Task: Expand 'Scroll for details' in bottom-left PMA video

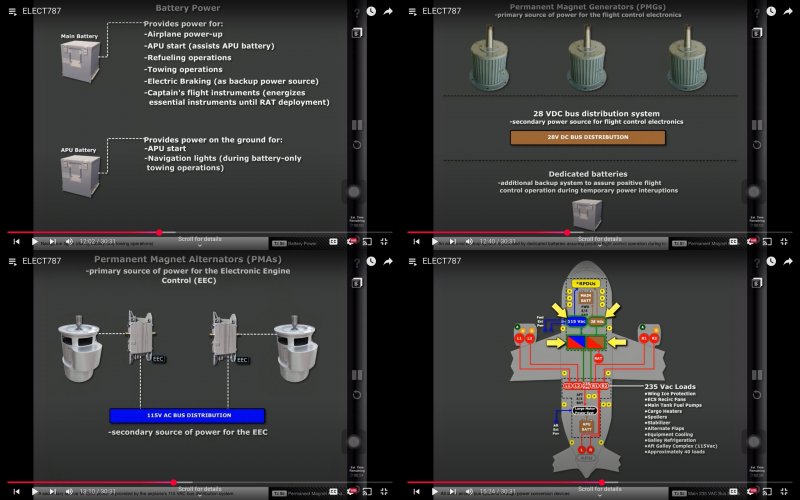Action: pyautogui.click(x=200, y=489)
